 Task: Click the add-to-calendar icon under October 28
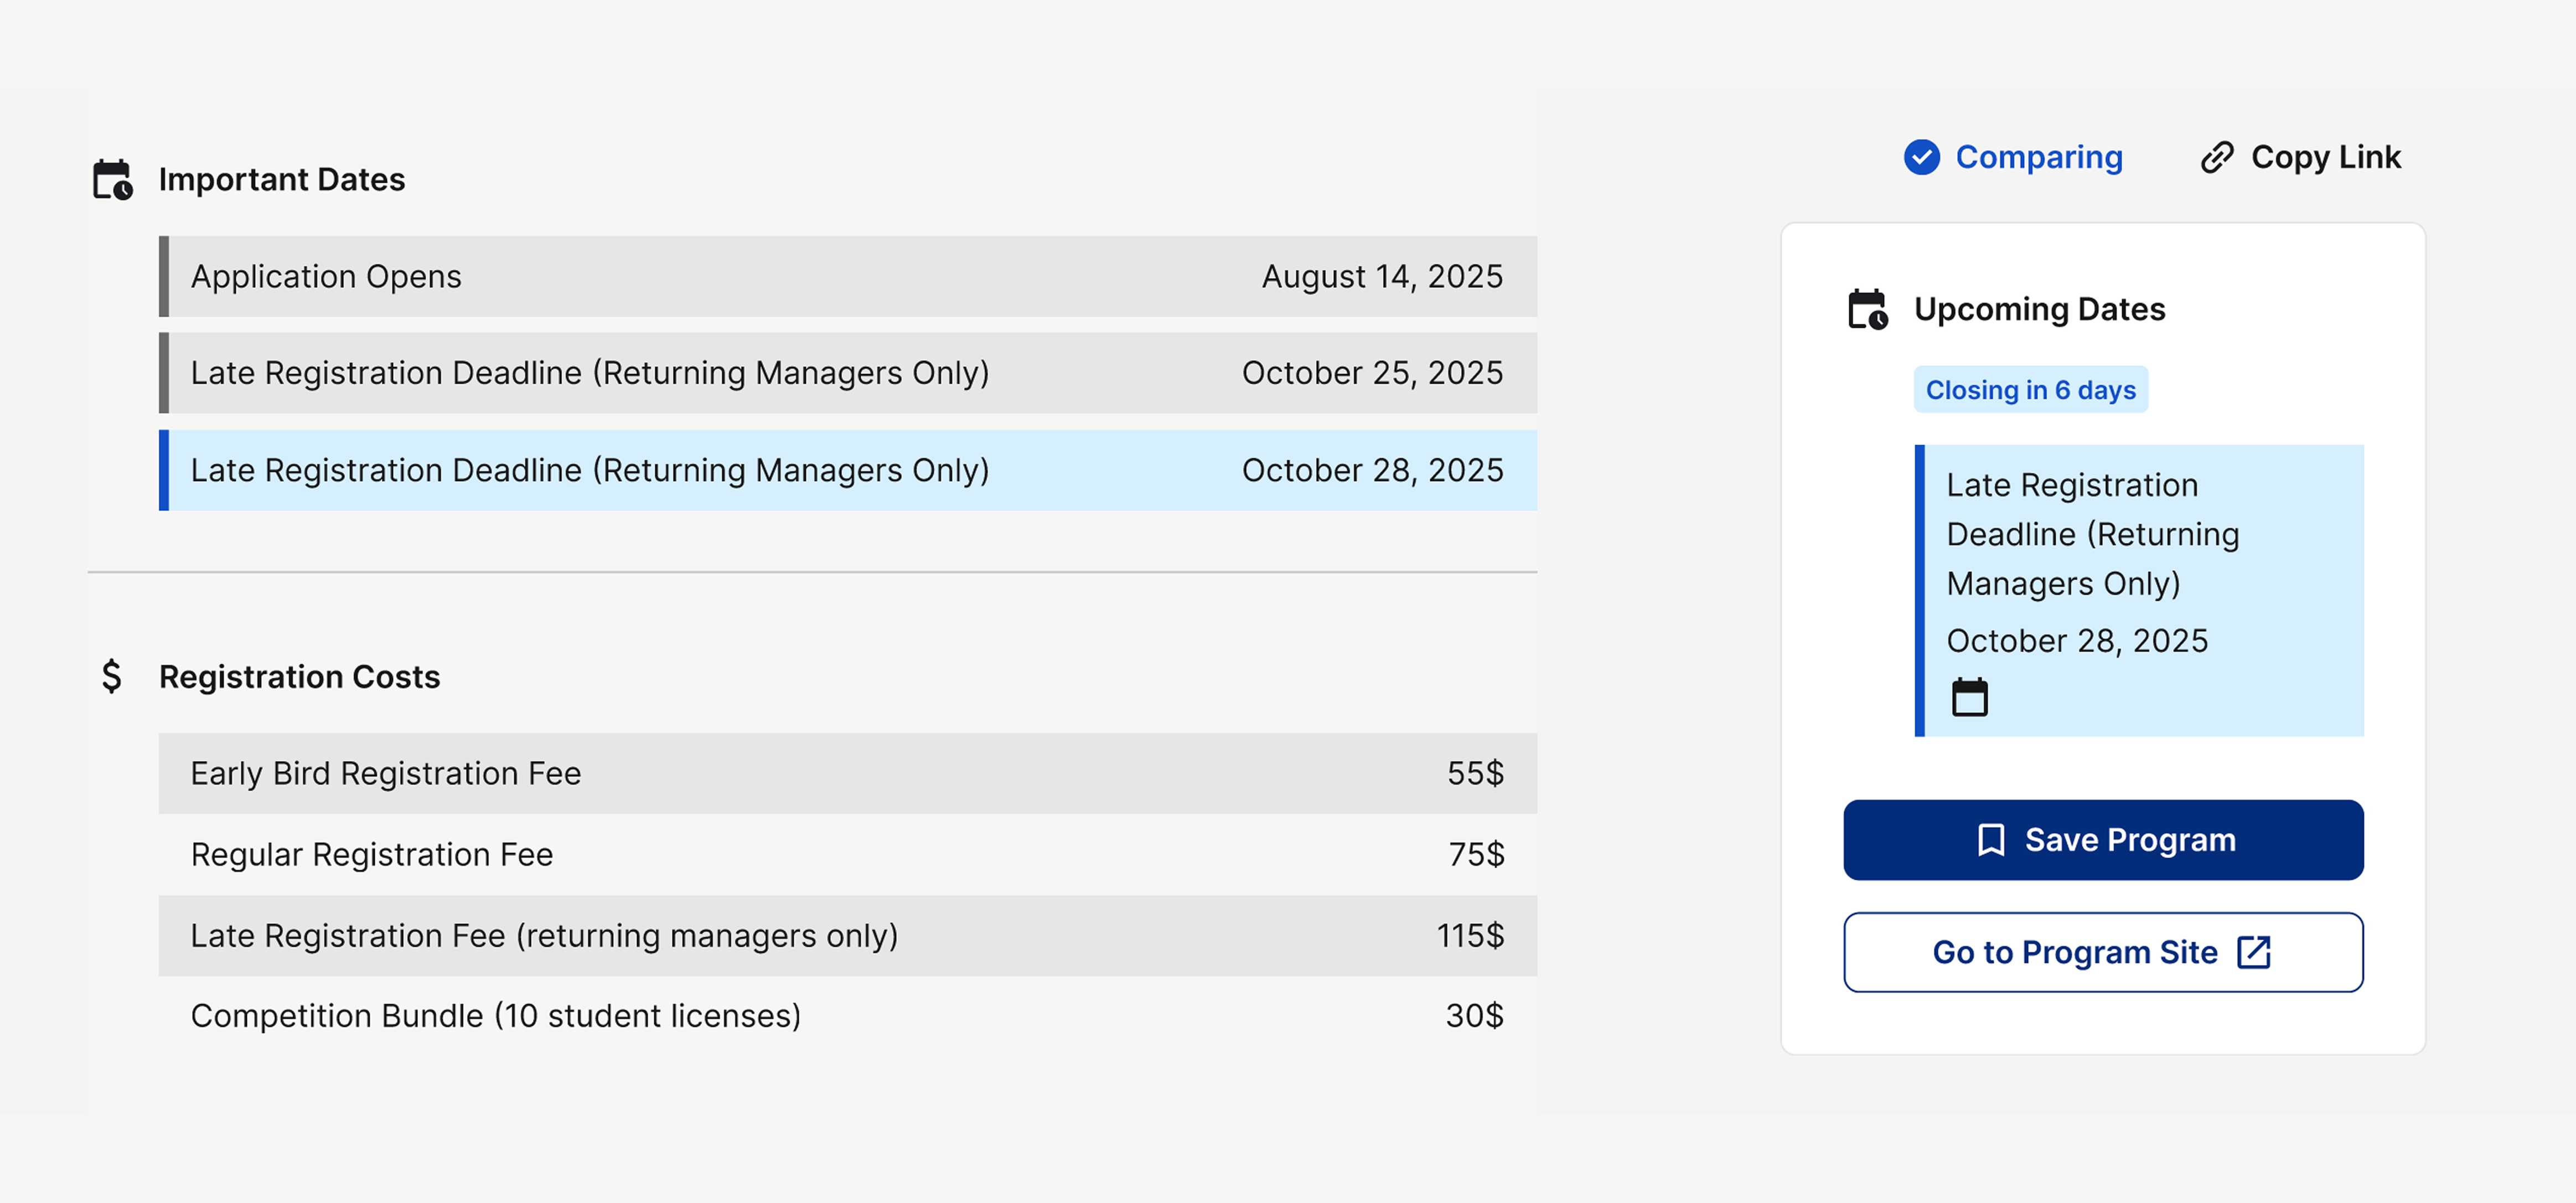click(x=1969, y=697)
